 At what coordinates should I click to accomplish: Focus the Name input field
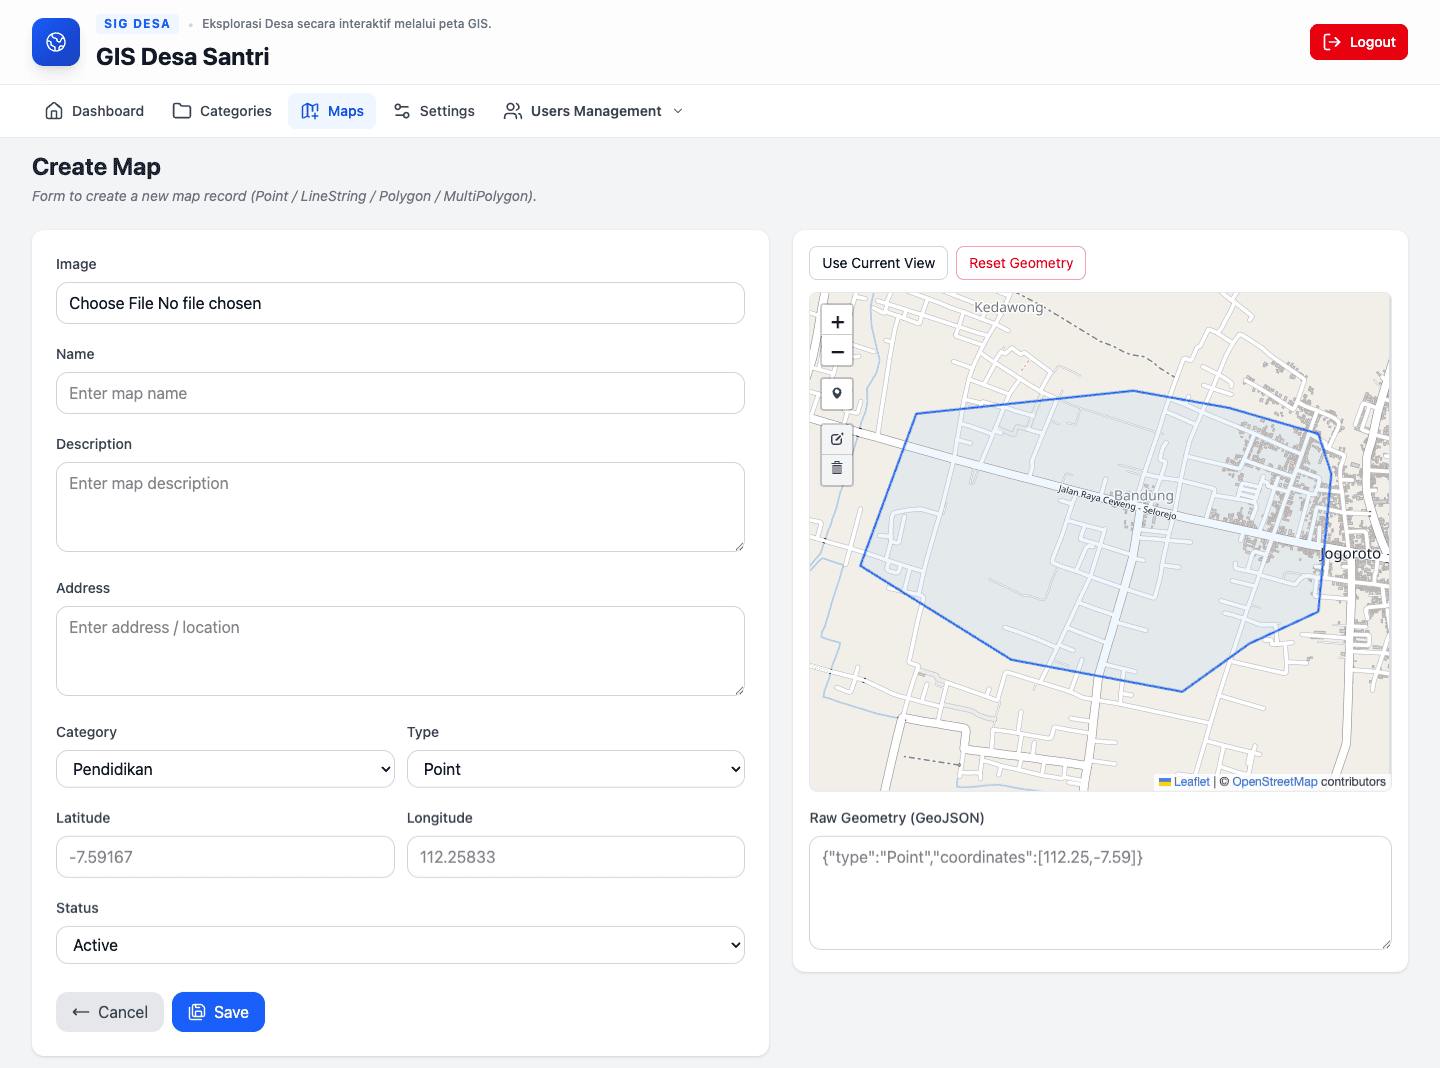pos(400,393)
